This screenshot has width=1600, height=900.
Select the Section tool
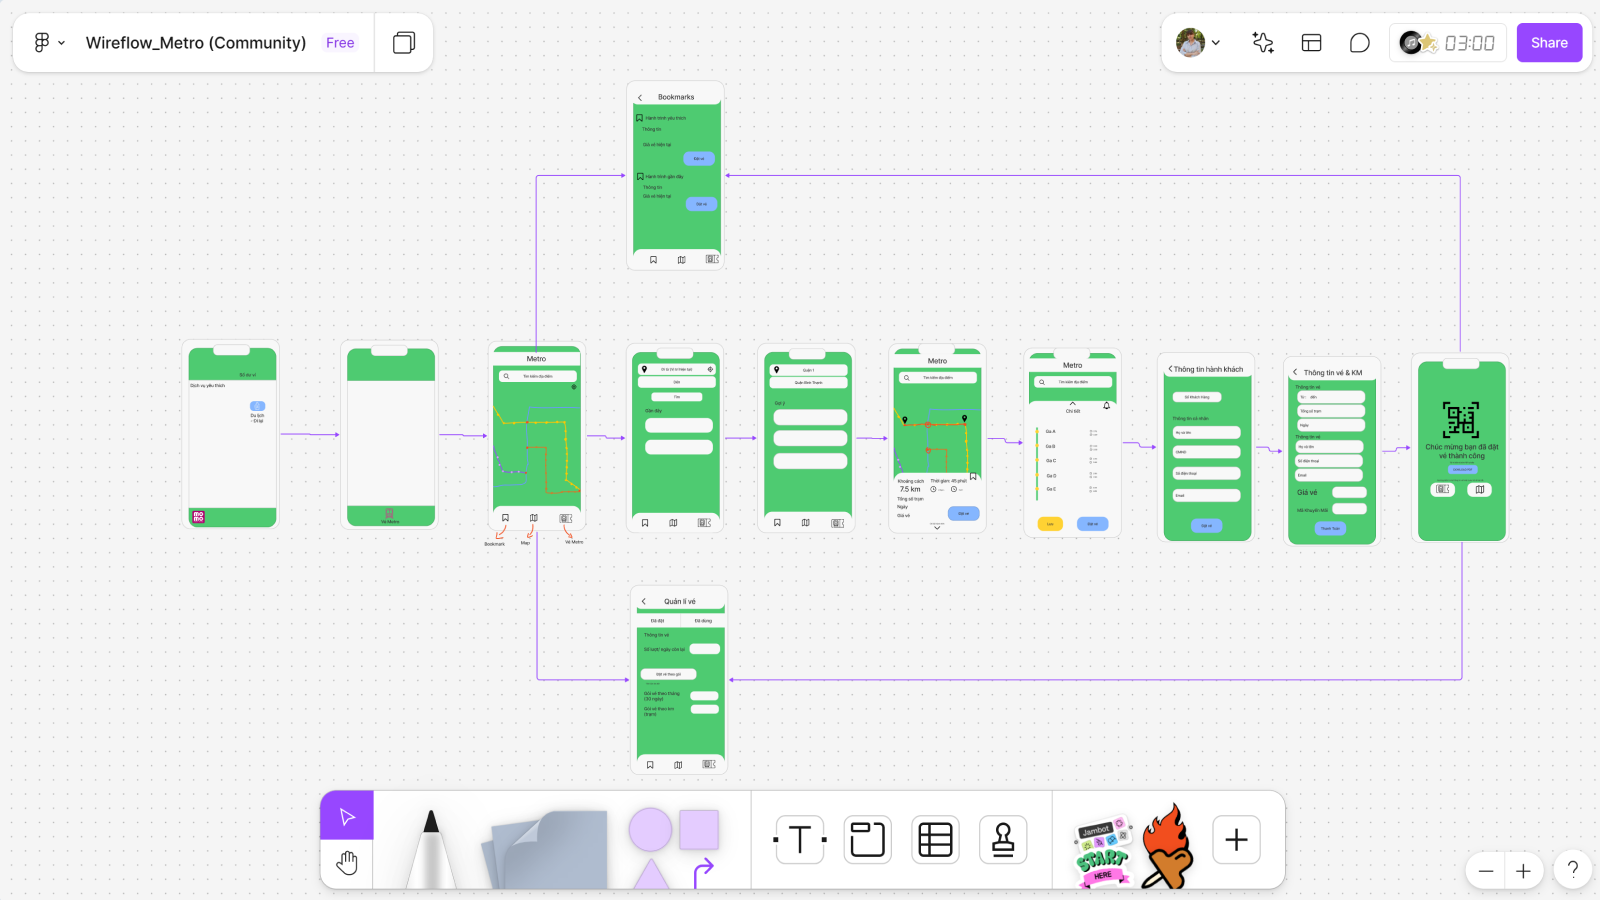point(867,840)
